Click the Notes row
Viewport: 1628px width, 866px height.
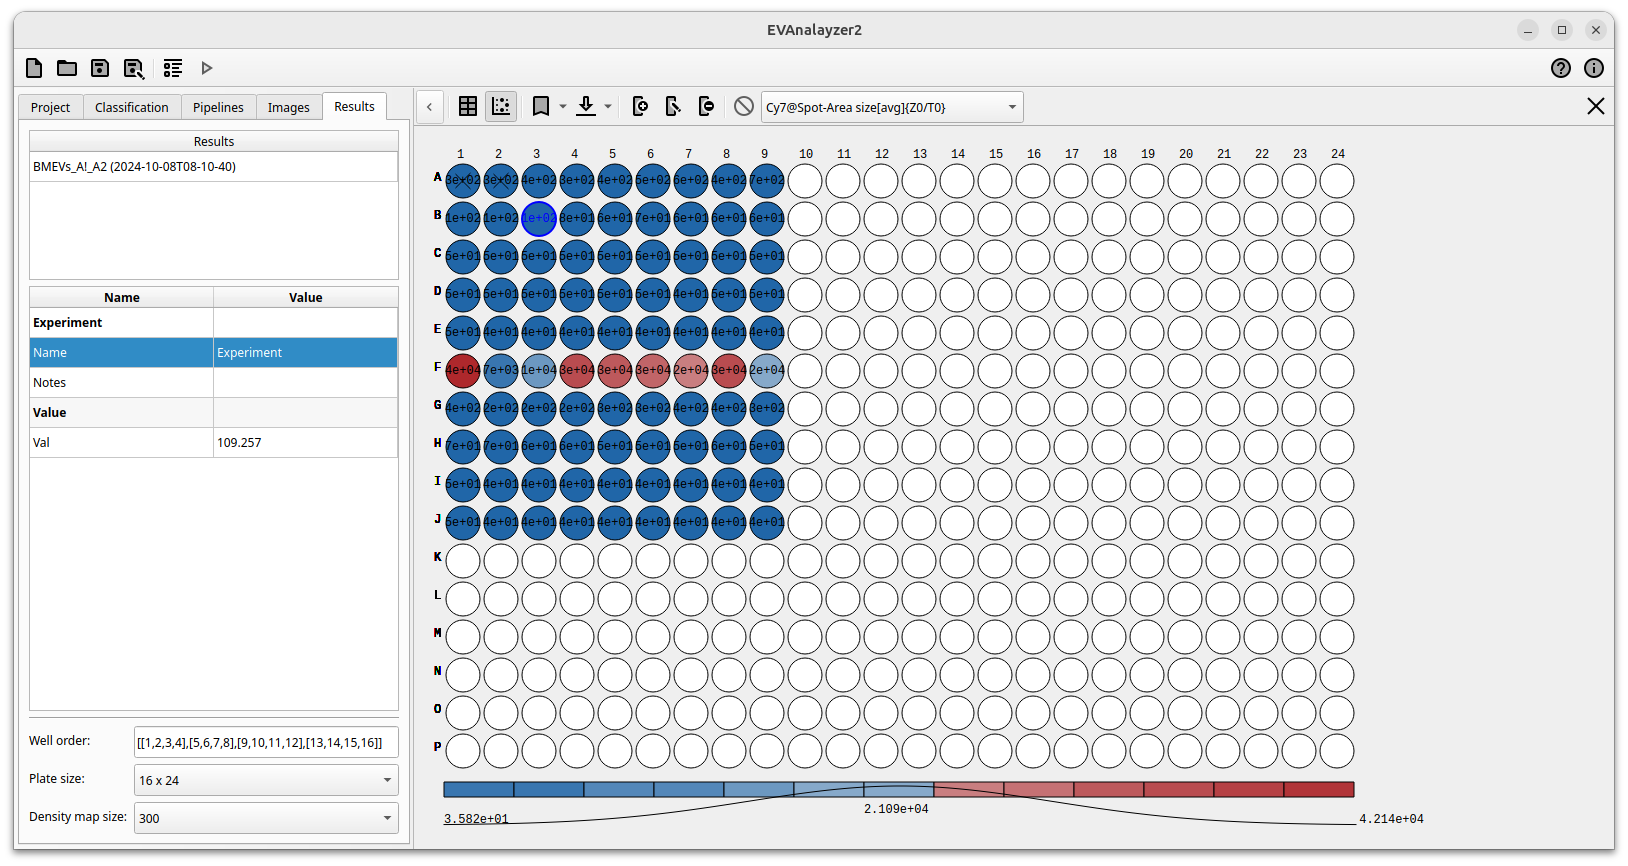coord(214,382)
